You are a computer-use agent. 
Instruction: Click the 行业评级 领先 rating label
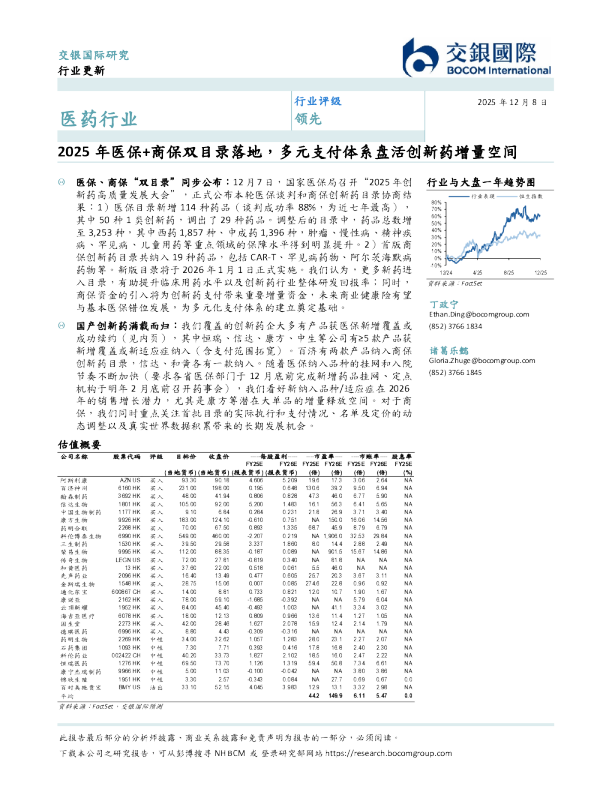click(316, 109)
